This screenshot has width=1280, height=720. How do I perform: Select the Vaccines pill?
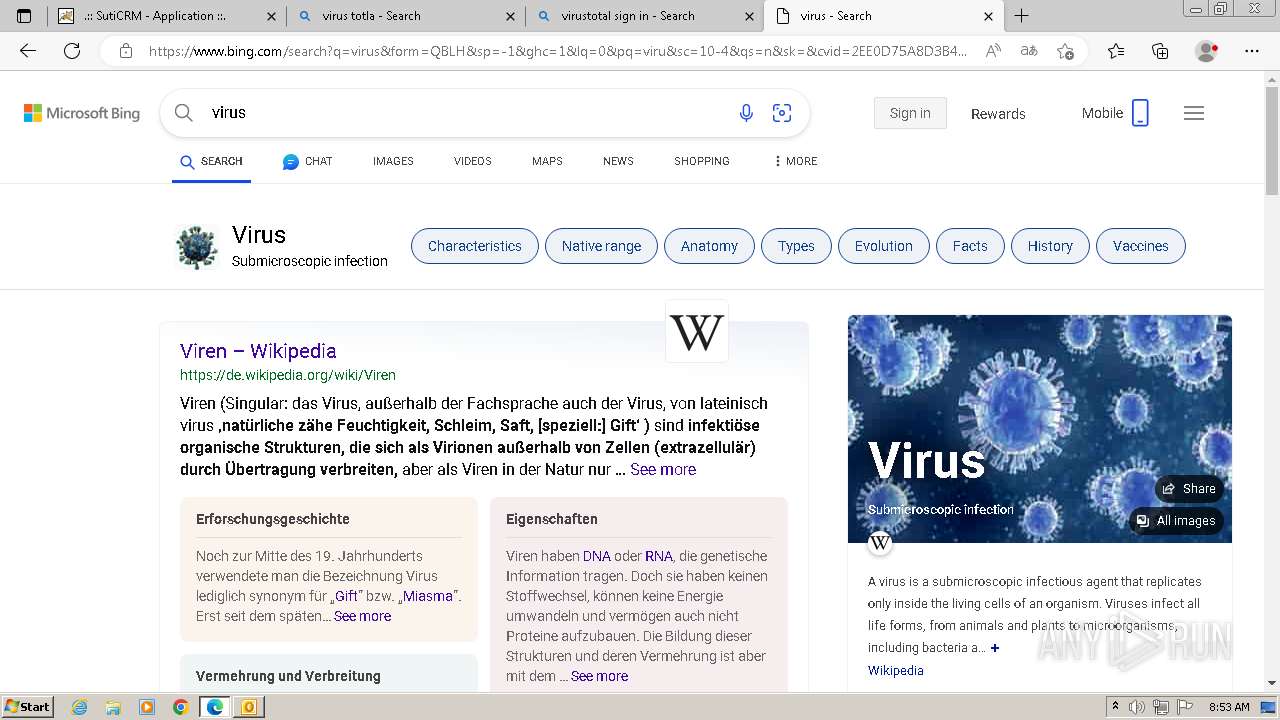pyautogui.click(x=1141, y=246)
